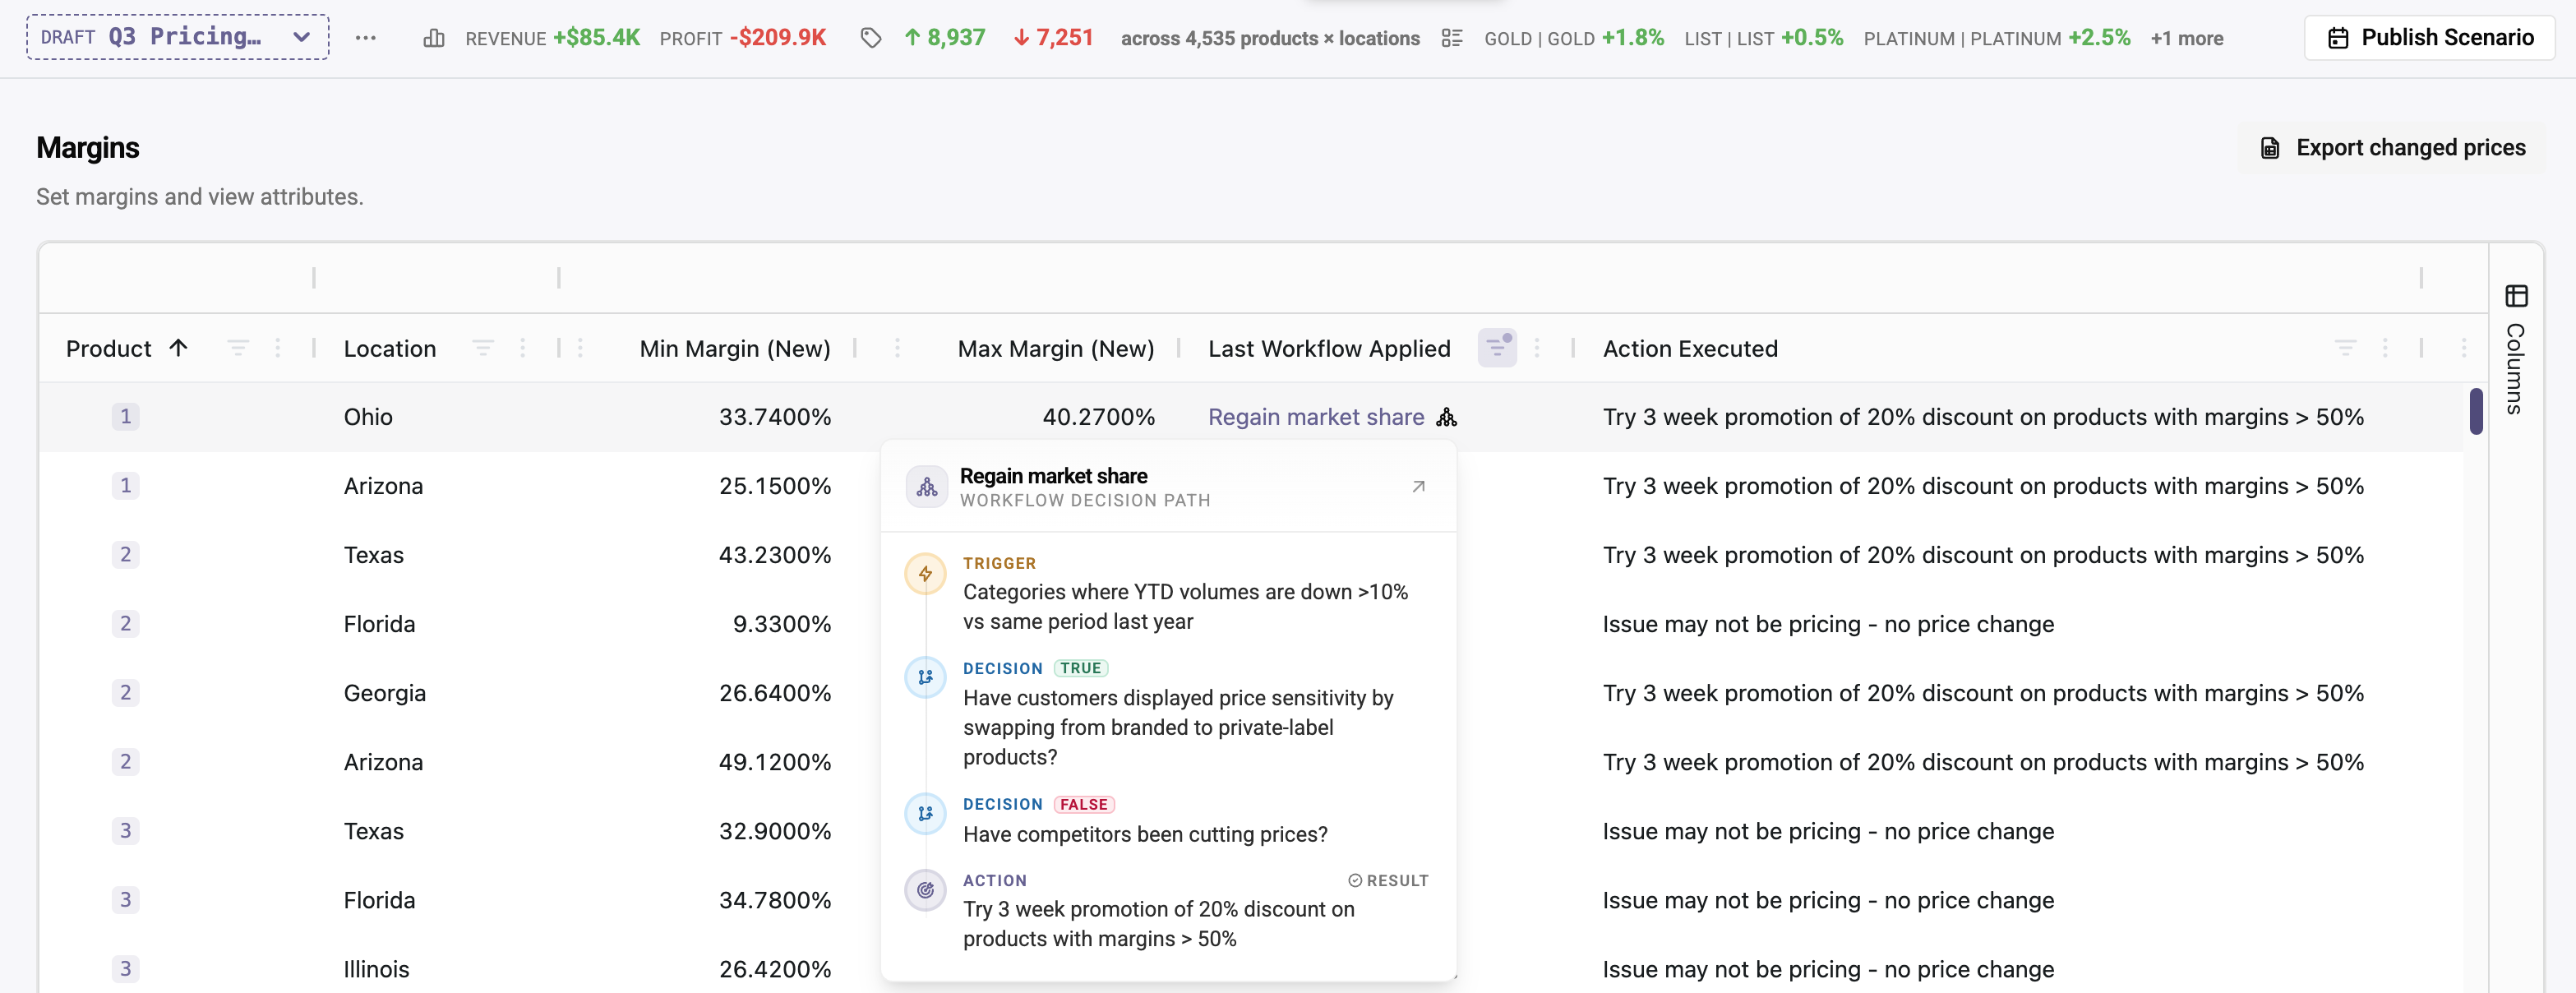Click the revenue bar chart icon
This screenshot has width=2576, height=993.
434,38
